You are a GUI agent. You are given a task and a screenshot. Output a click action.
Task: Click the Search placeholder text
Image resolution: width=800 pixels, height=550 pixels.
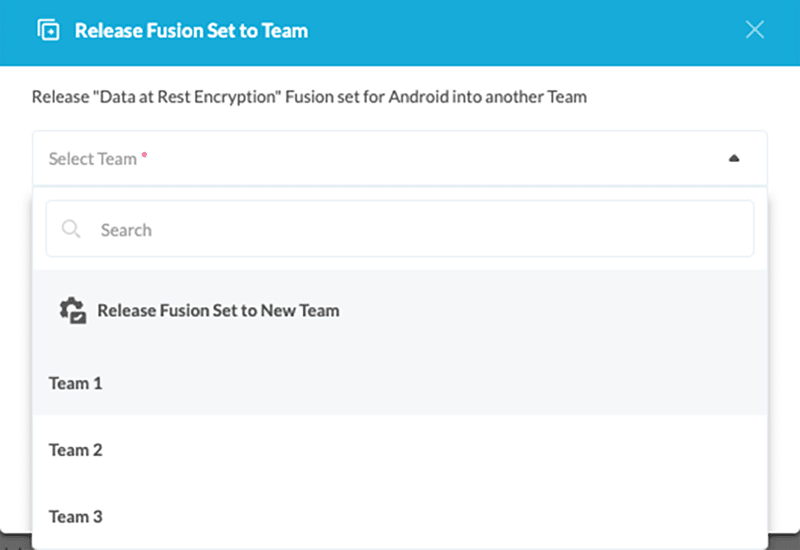pos(126,230)
